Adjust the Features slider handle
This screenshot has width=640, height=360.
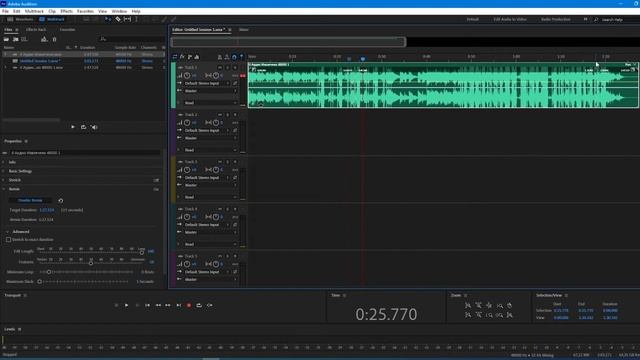click(91, 263)
